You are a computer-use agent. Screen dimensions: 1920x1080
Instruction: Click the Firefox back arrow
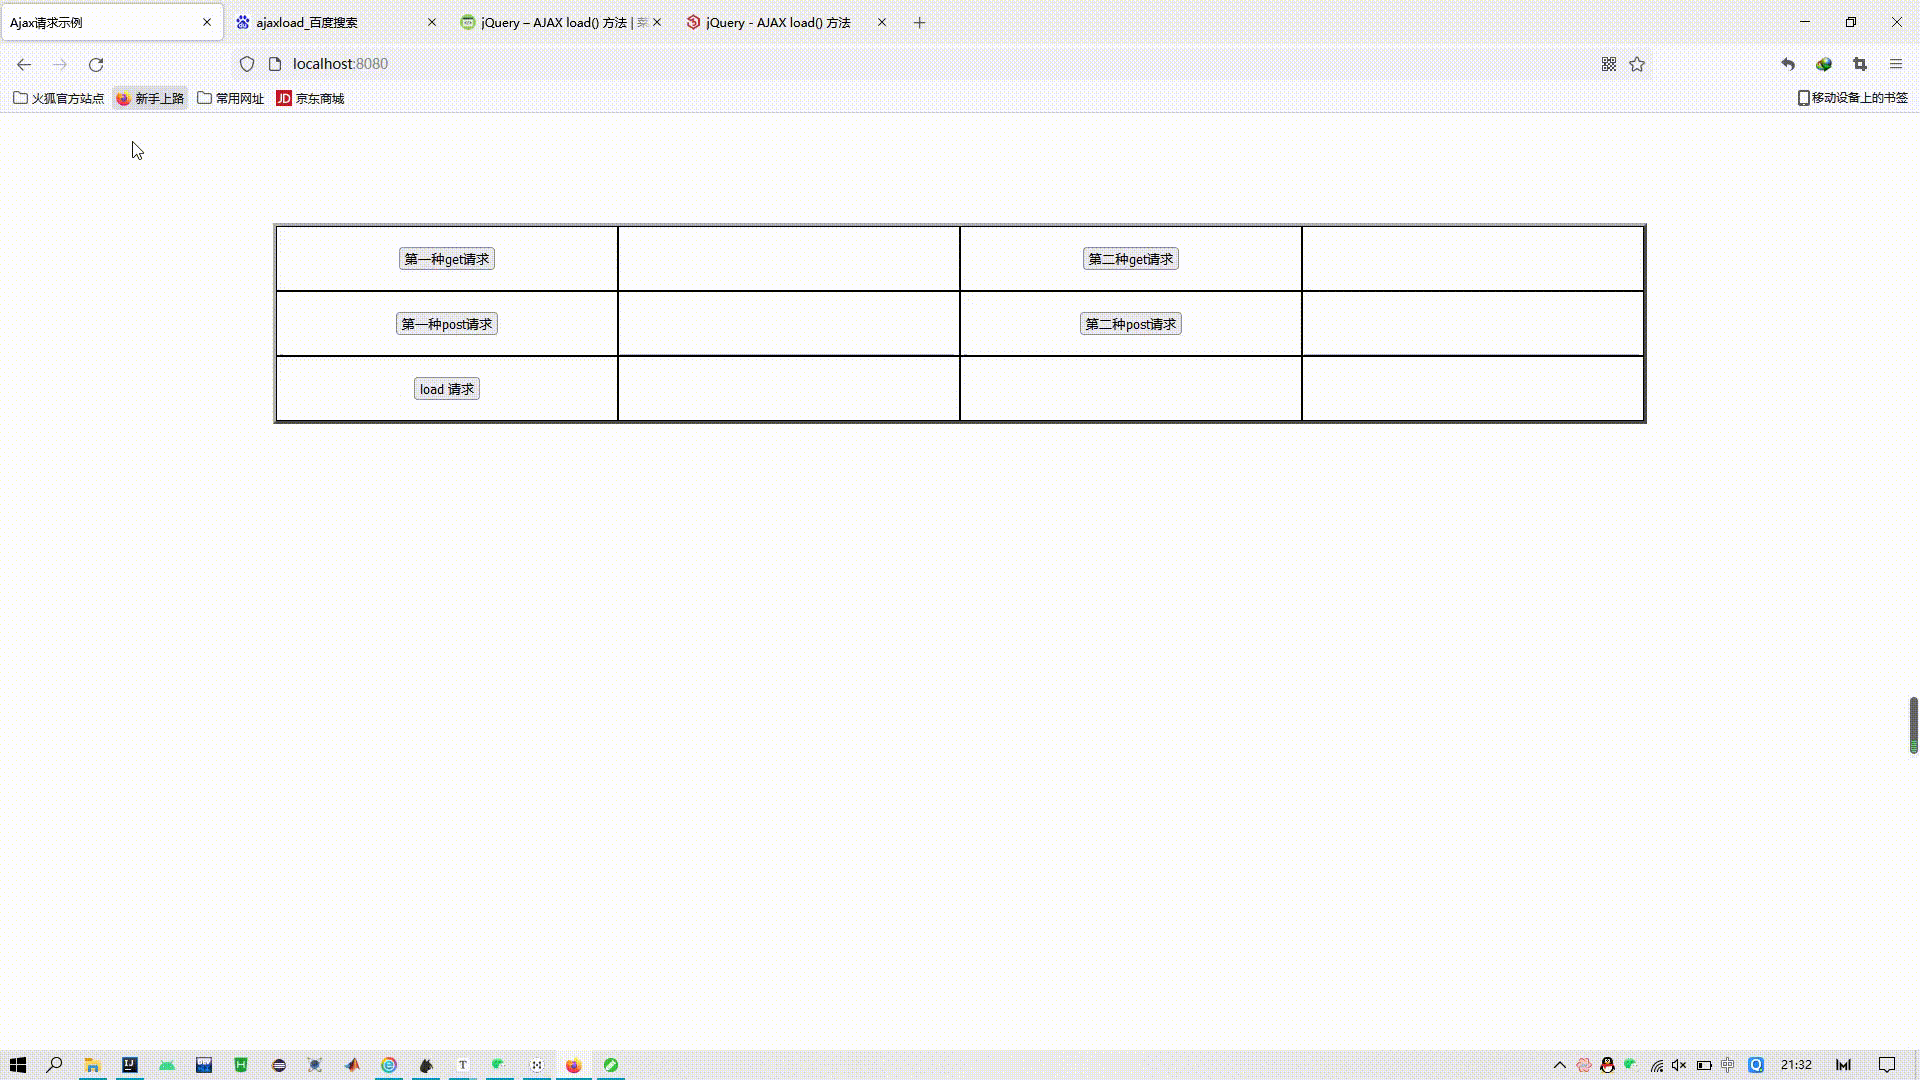pyautogui.click(x=24, y=64)
